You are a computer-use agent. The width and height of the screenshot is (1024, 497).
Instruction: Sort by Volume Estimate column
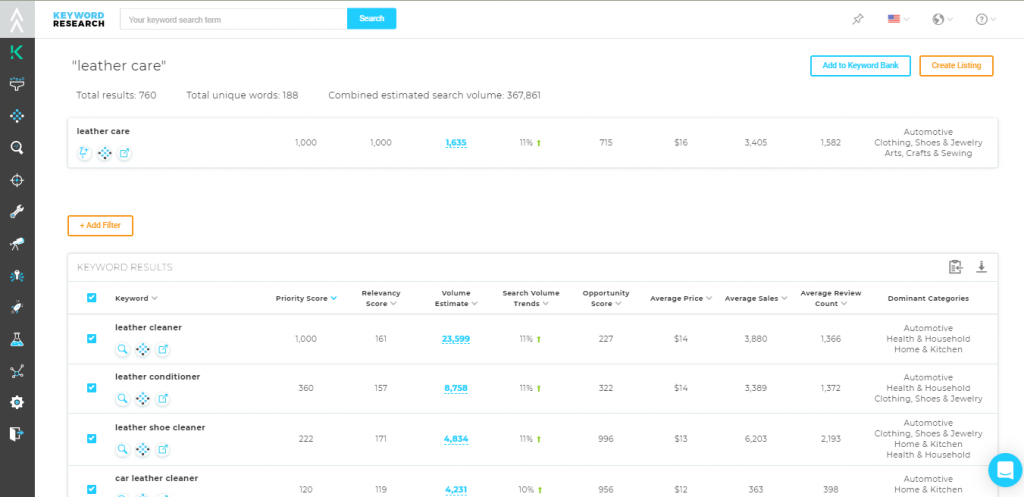(x=456, y=298)
